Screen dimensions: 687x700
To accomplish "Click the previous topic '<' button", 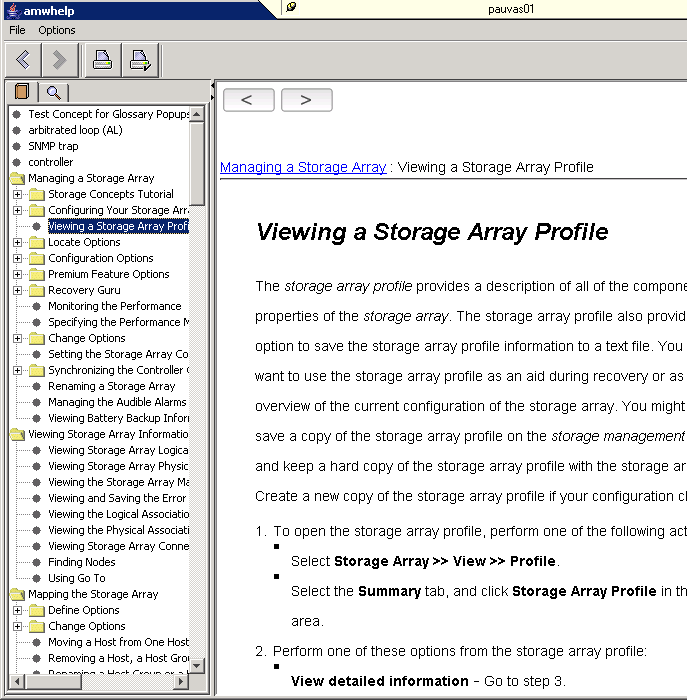I will [247, 100].
